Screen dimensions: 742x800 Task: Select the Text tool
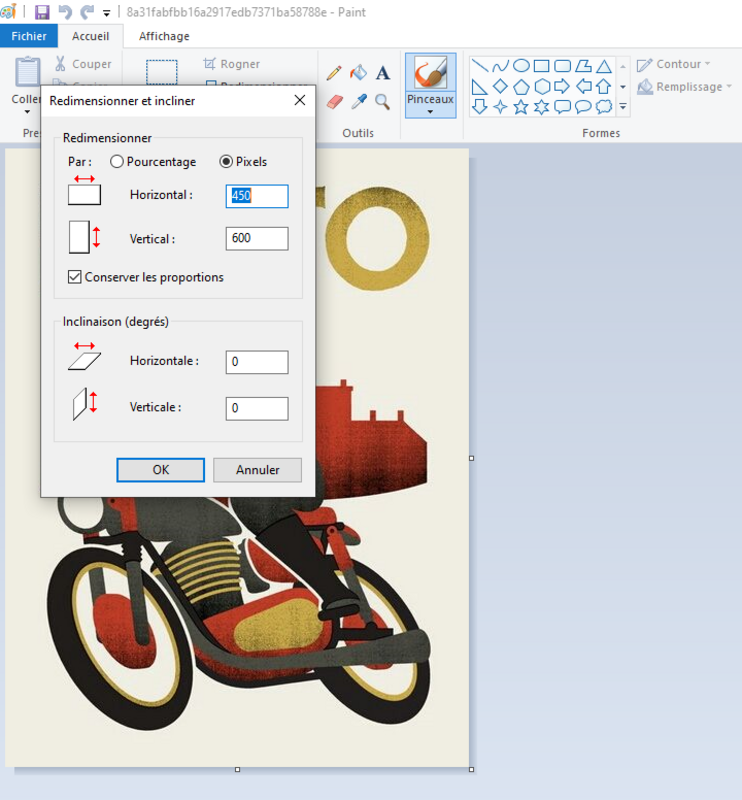click(383, 72)
